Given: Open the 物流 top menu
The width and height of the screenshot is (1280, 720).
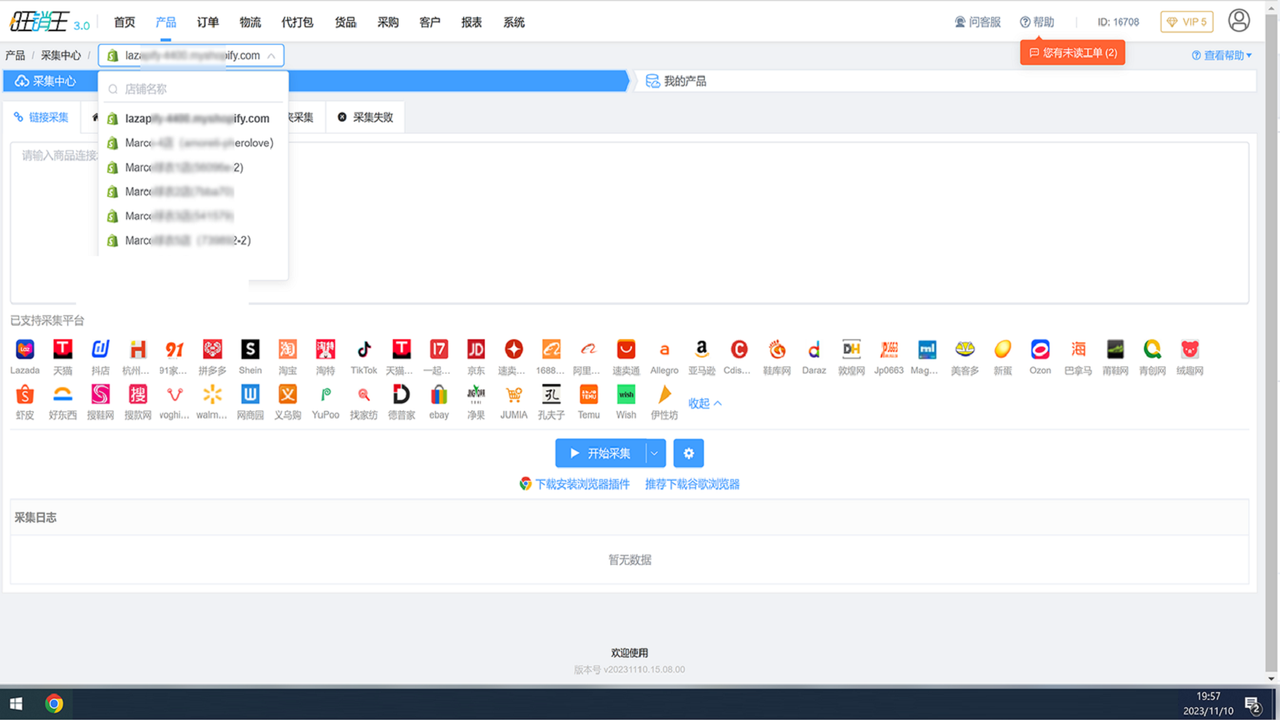Looking at the screenshot, I should (250, 22).
